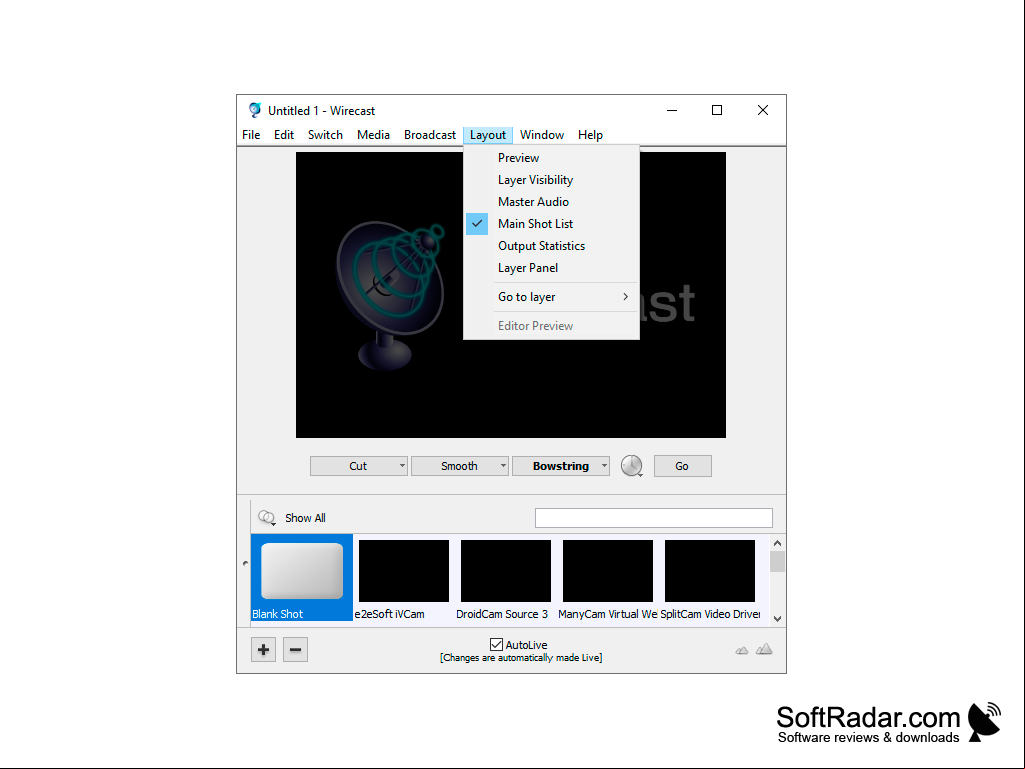Select the SplitCam Video Driver shot
Screen dimensions: 1025x769
click(x=710, y=577)
